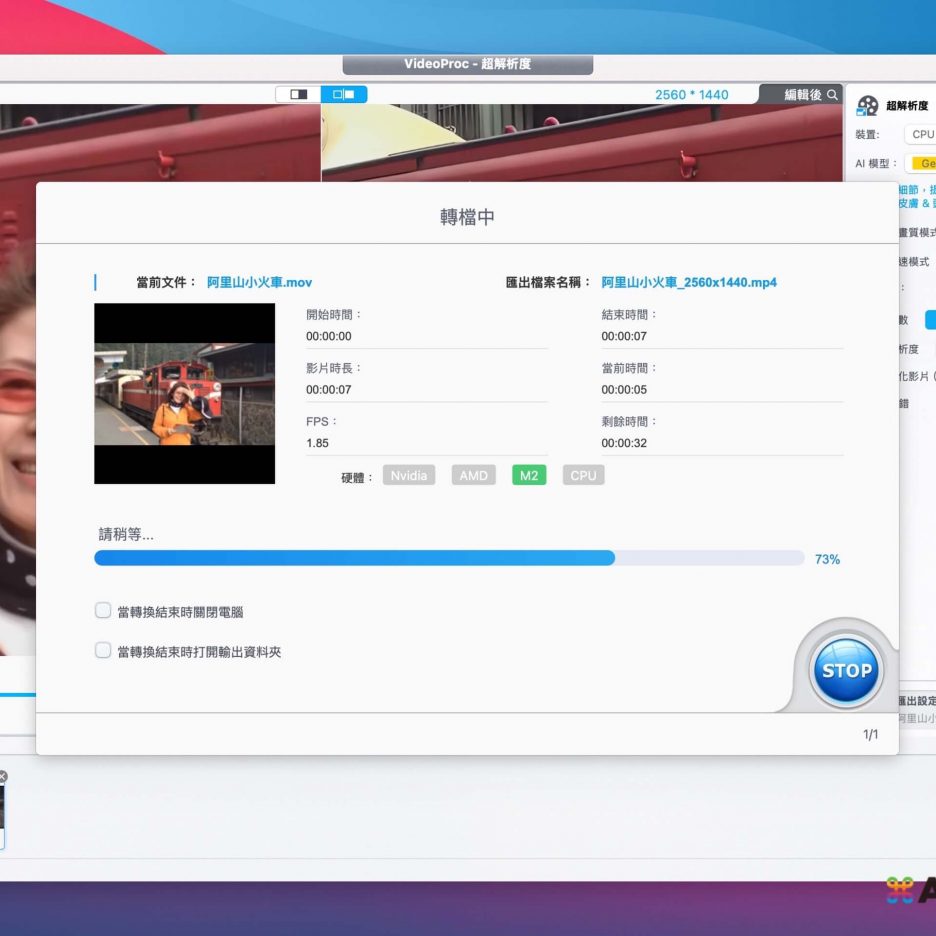
Task: Open the 裝置 CPU dropdown
Action: pyautogui.click(x=920, y=134)
